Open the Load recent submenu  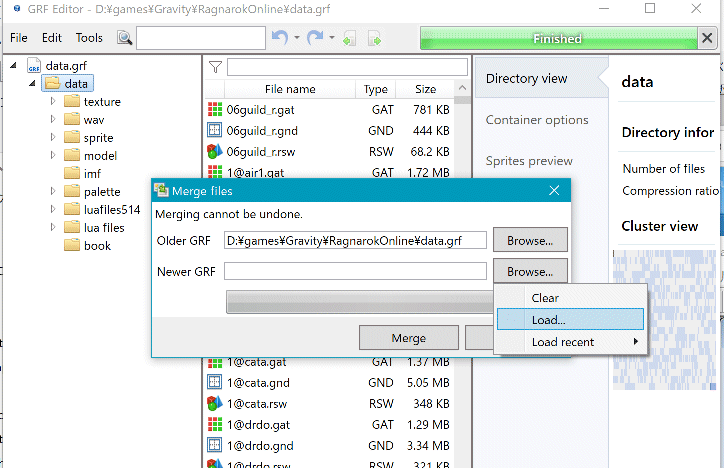pyautogui.click(x=570, y=342)
